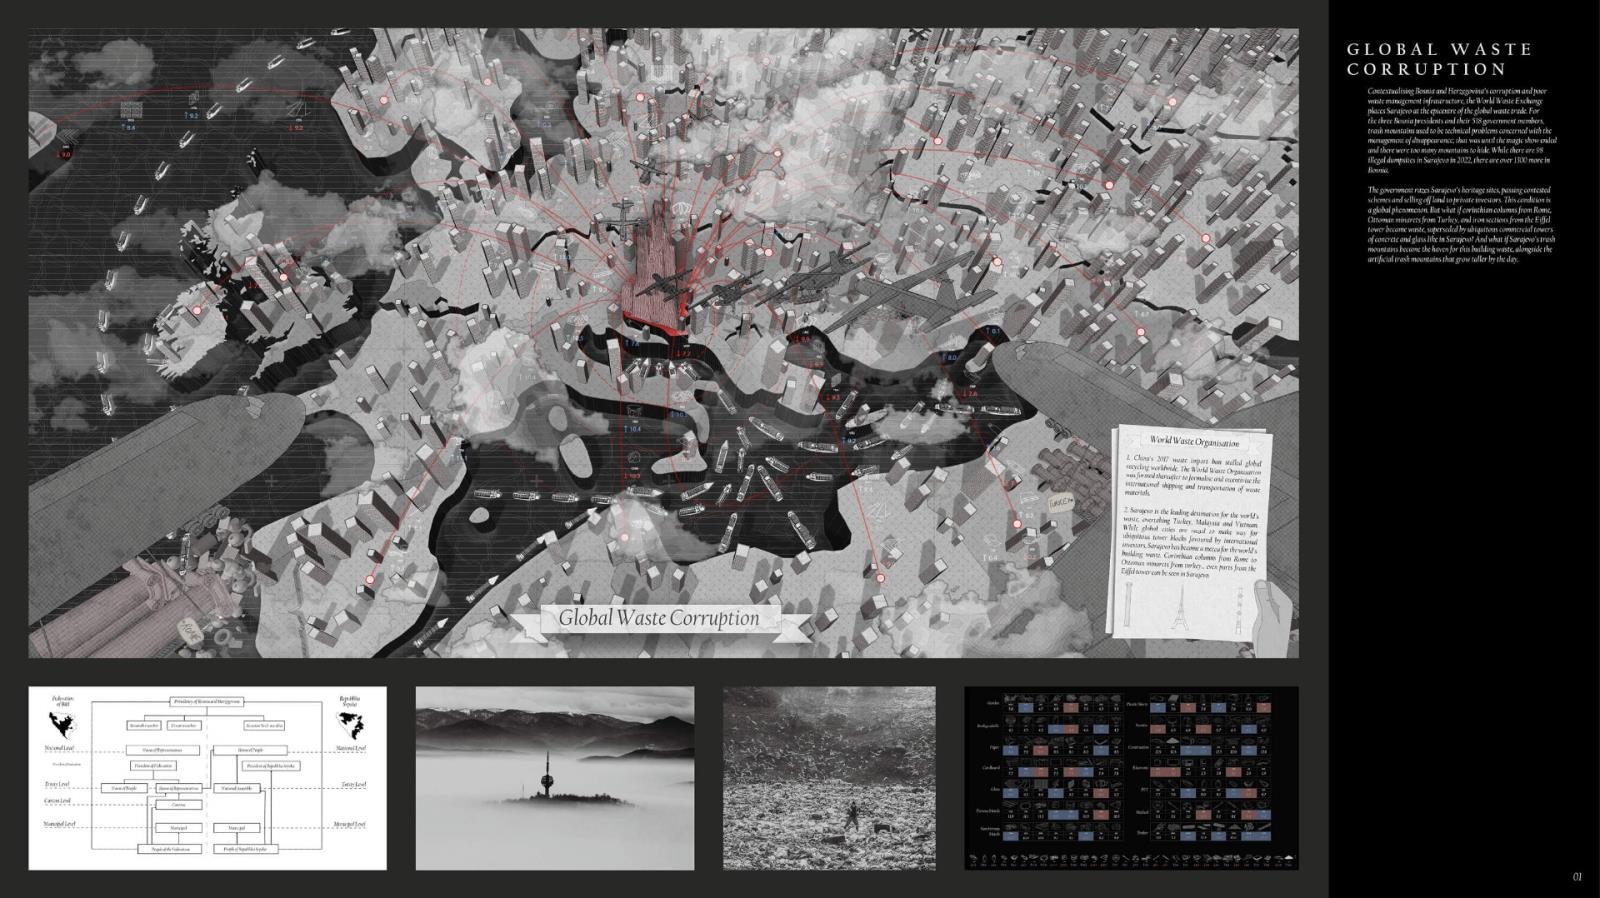Click the first description paragraph about Bosnia's corruption
This screenshot has height=898, width=1600.
(1461, 130)
